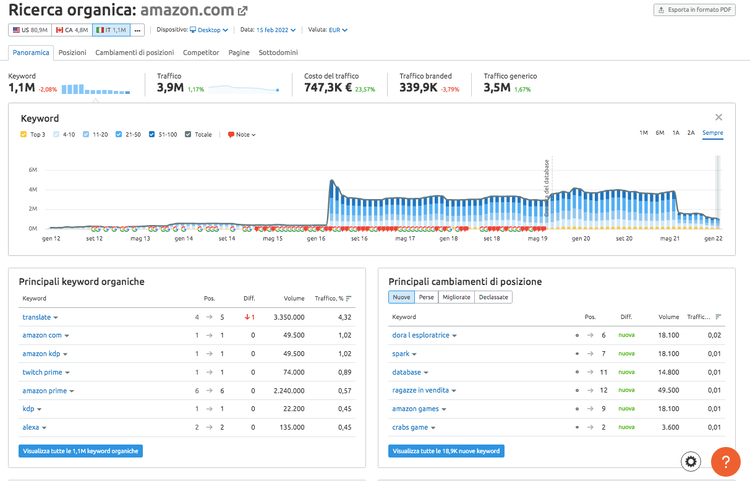The width and height of the screenshot is (750, 481).
Task: Select the IT 1,1M database
Action: (111, 30)
